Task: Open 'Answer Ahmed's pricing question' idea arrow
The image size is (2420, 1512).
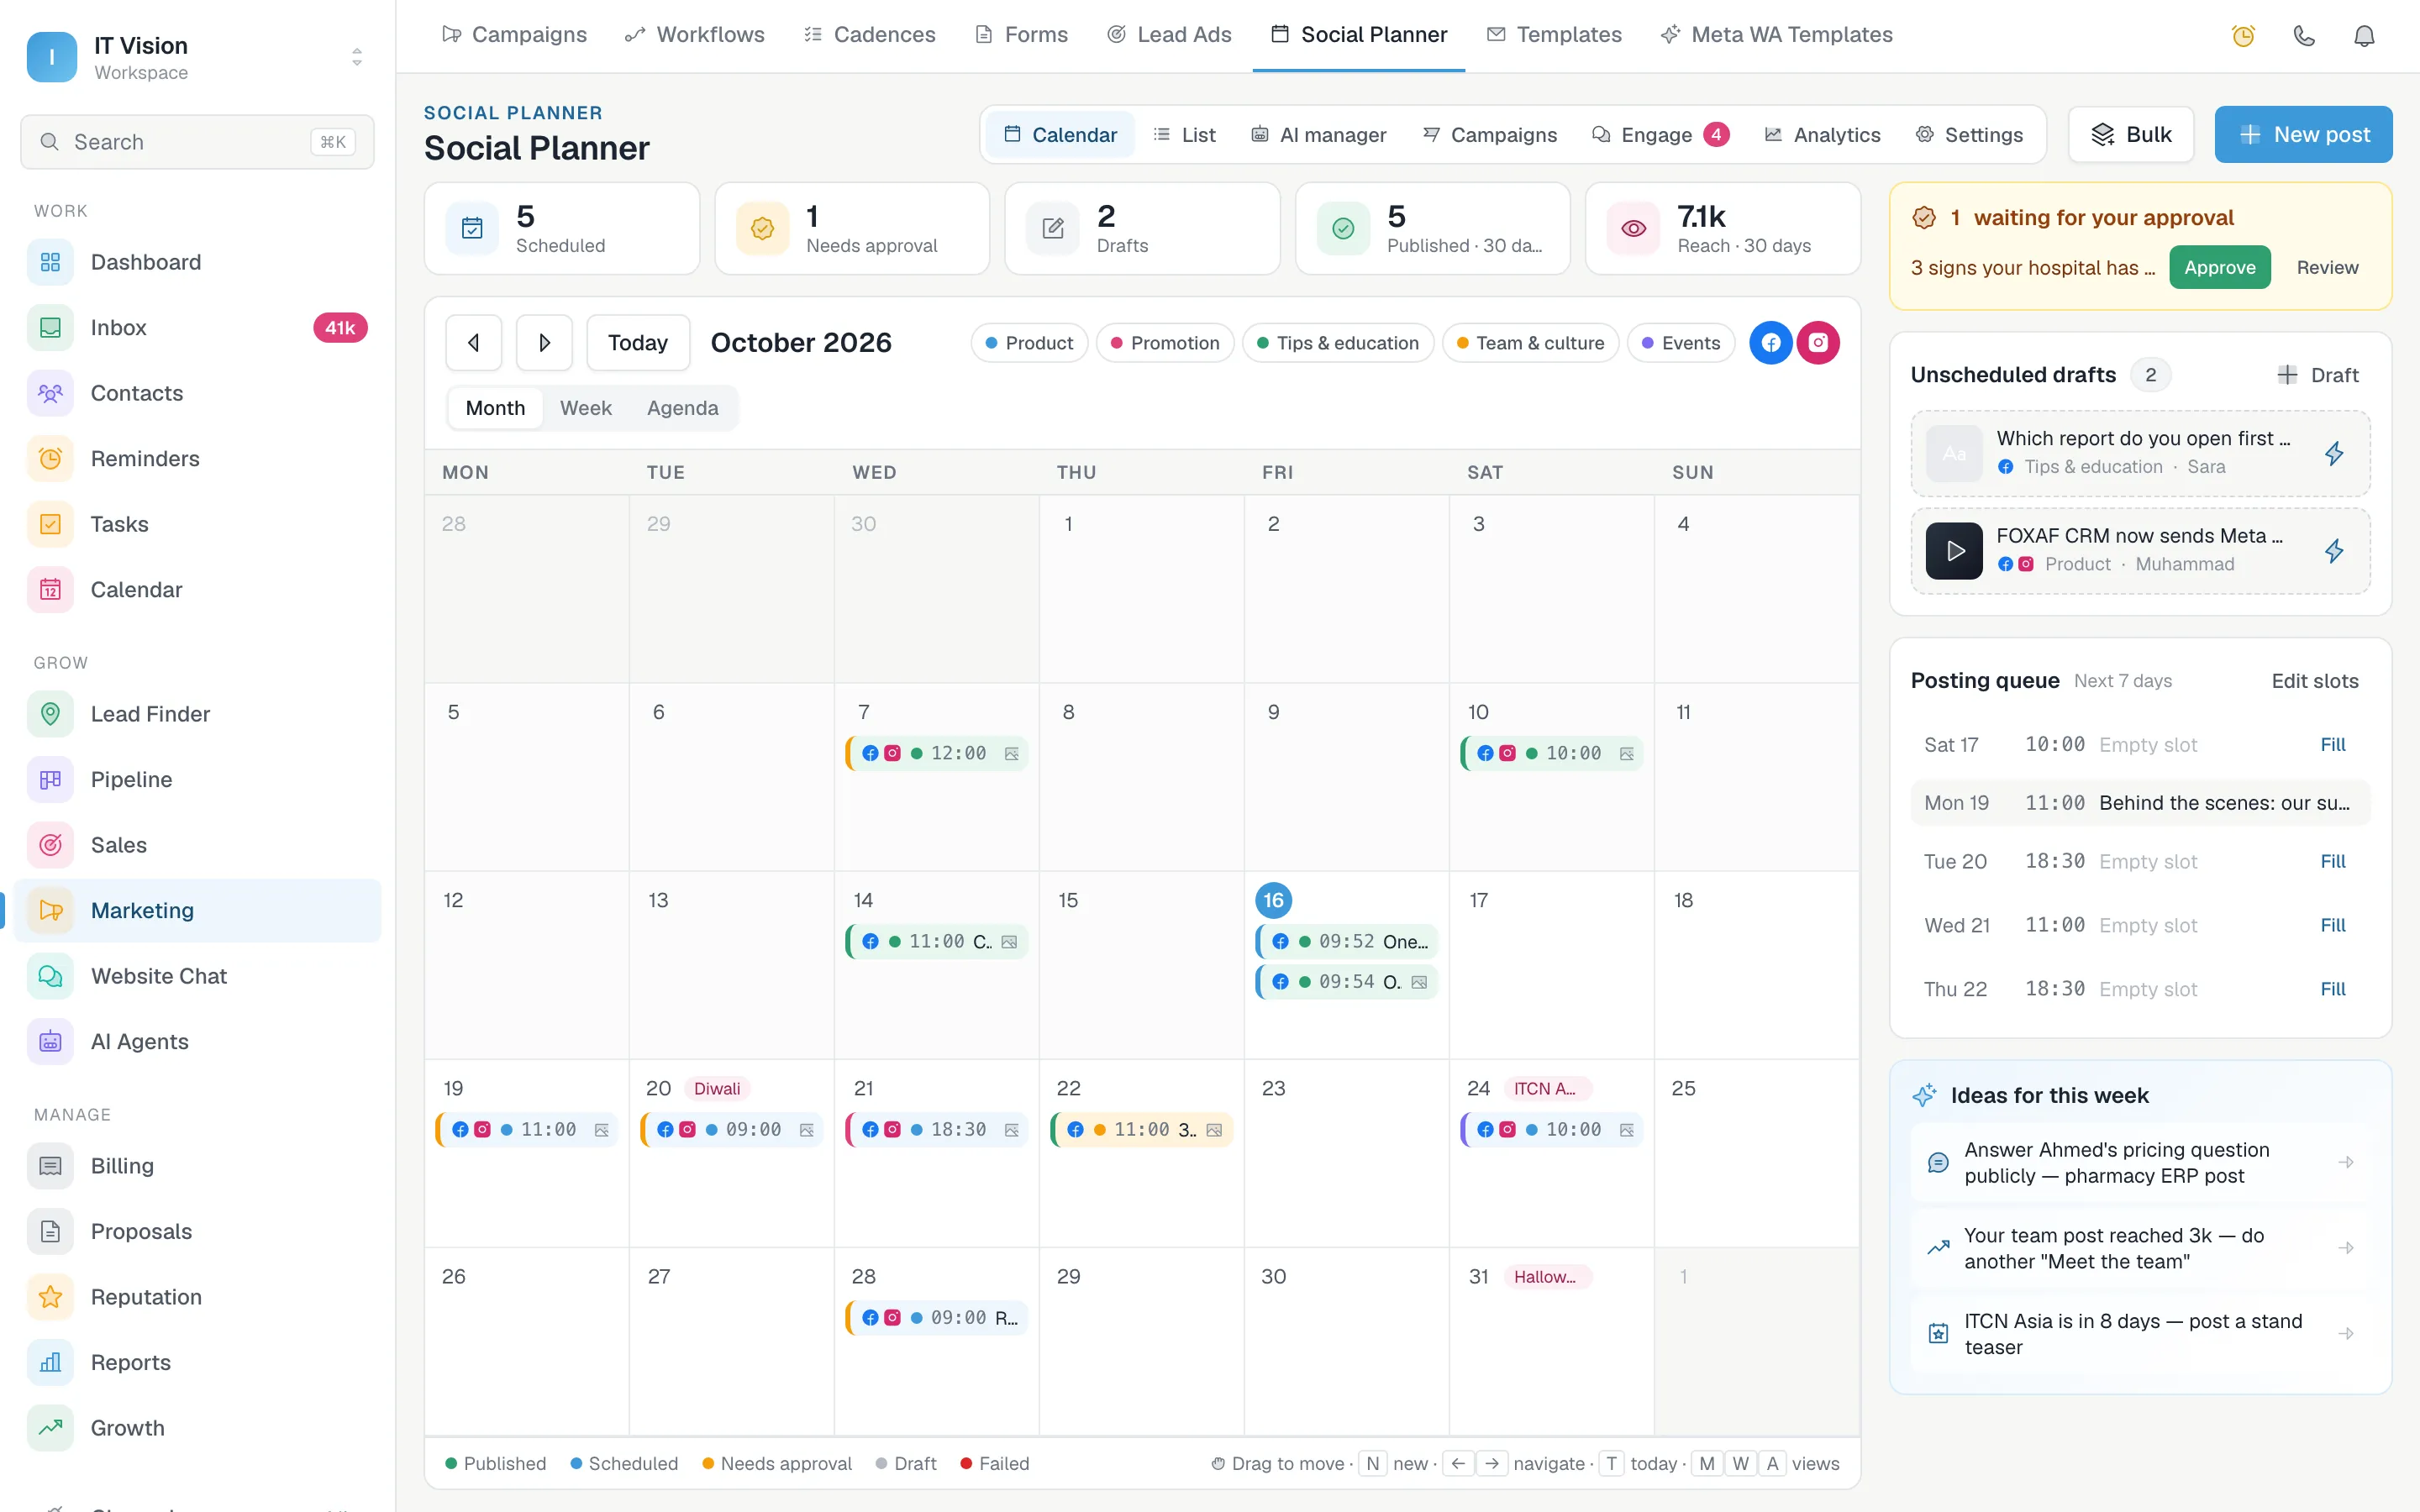Action: [x=2346, y=1163]
